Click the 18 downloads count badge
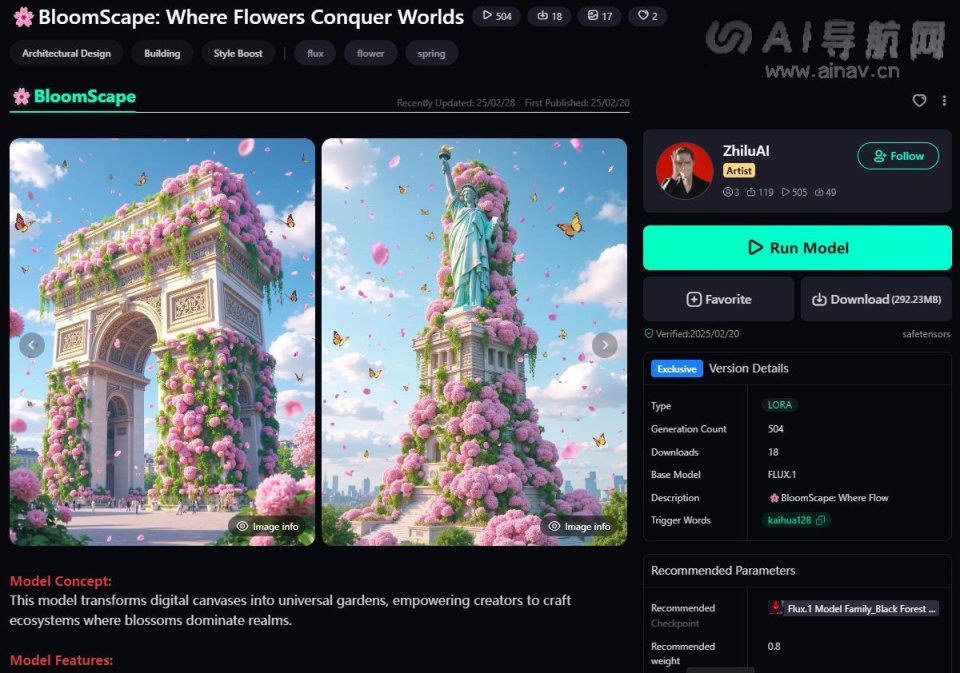960x673 pixels. click(549, 16)
